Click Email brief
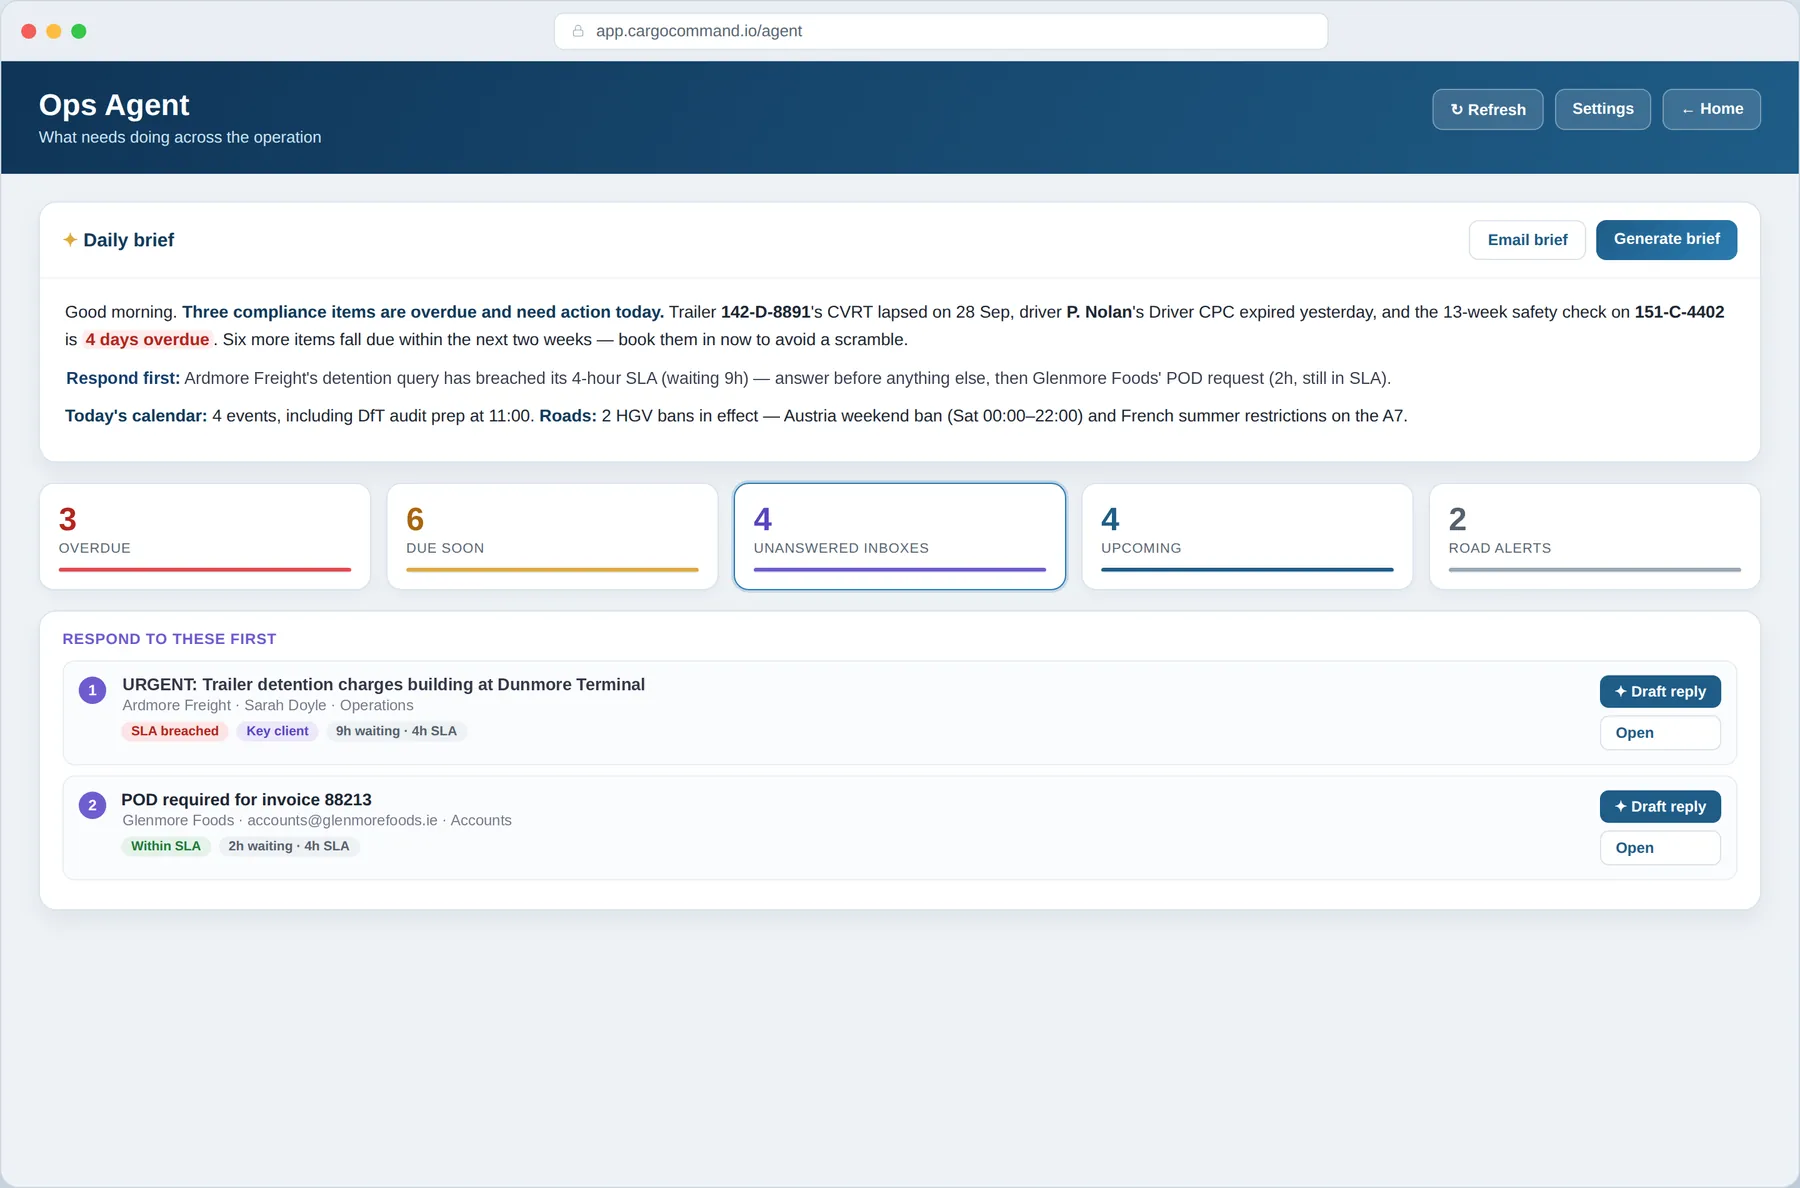1800x1188 pixels. click(1527, 240)
